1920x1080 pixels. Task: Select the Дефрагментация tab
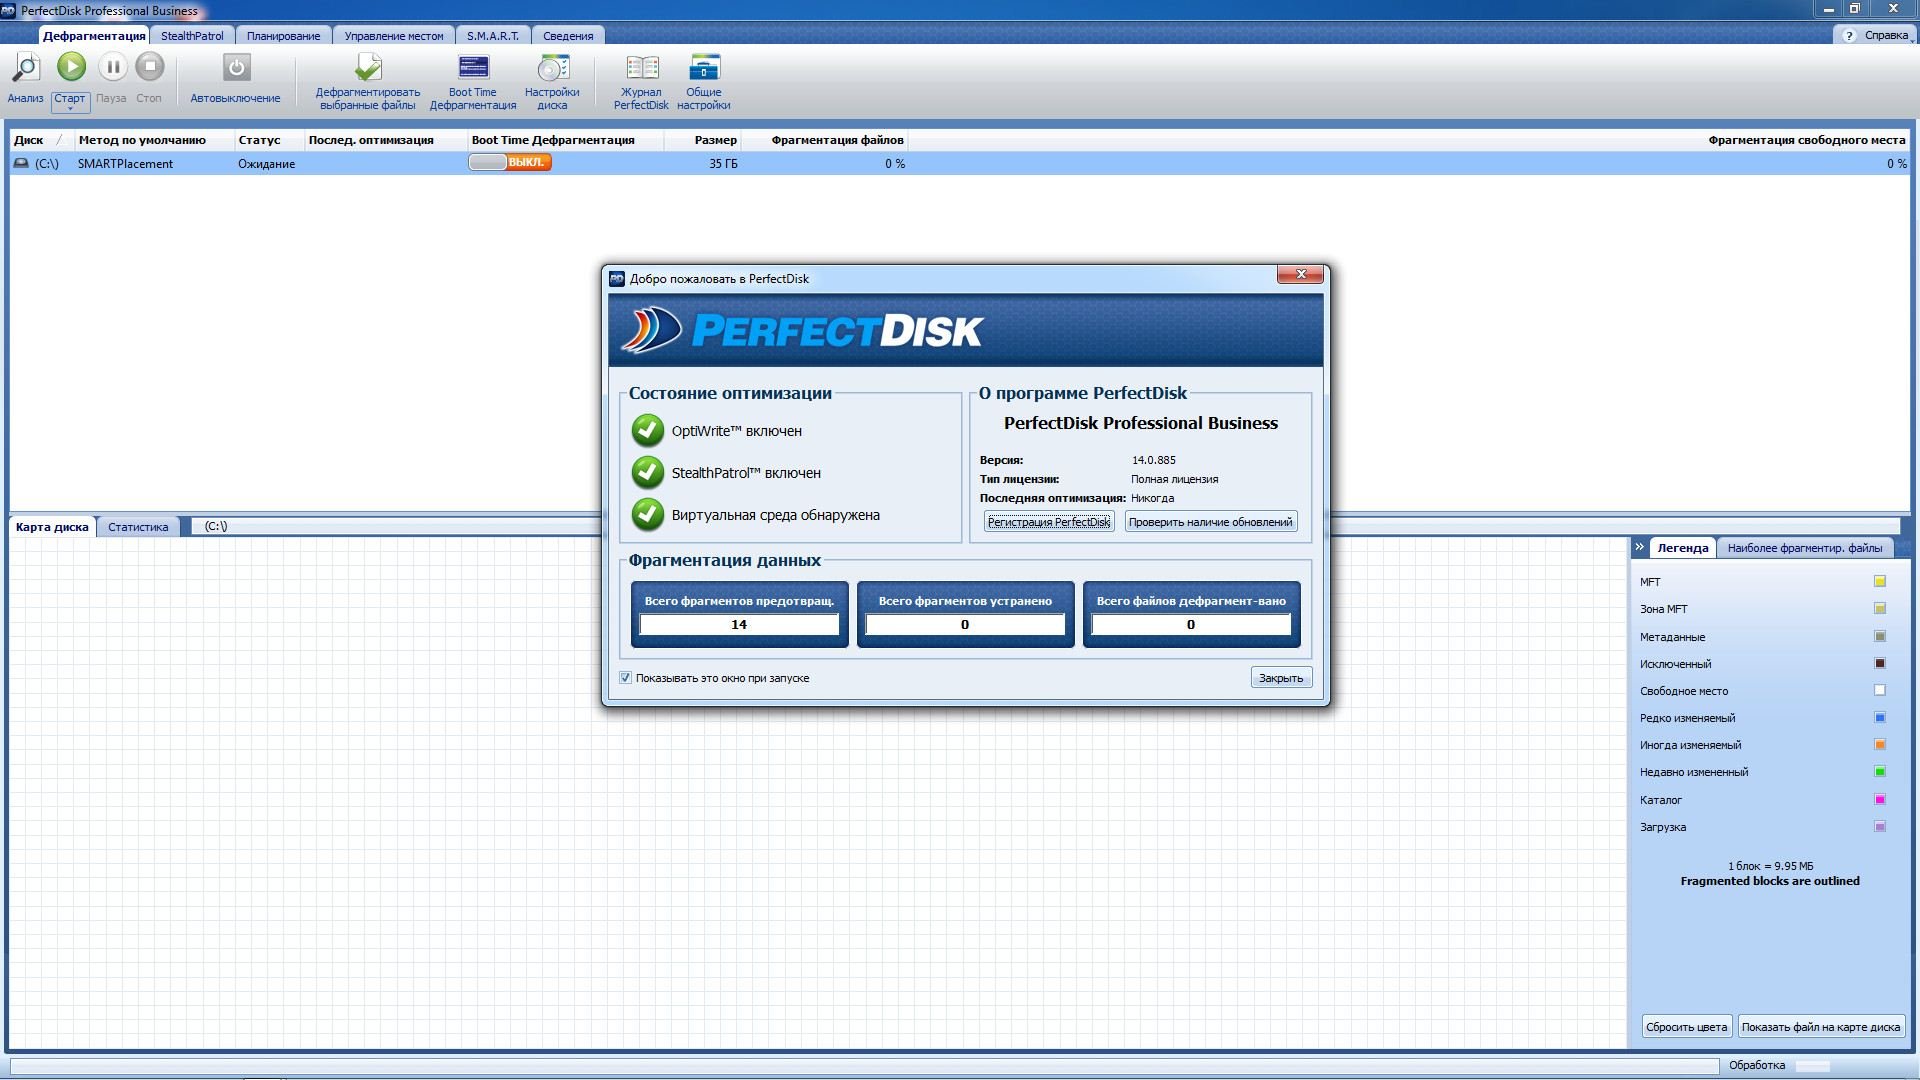click(94, 36)
